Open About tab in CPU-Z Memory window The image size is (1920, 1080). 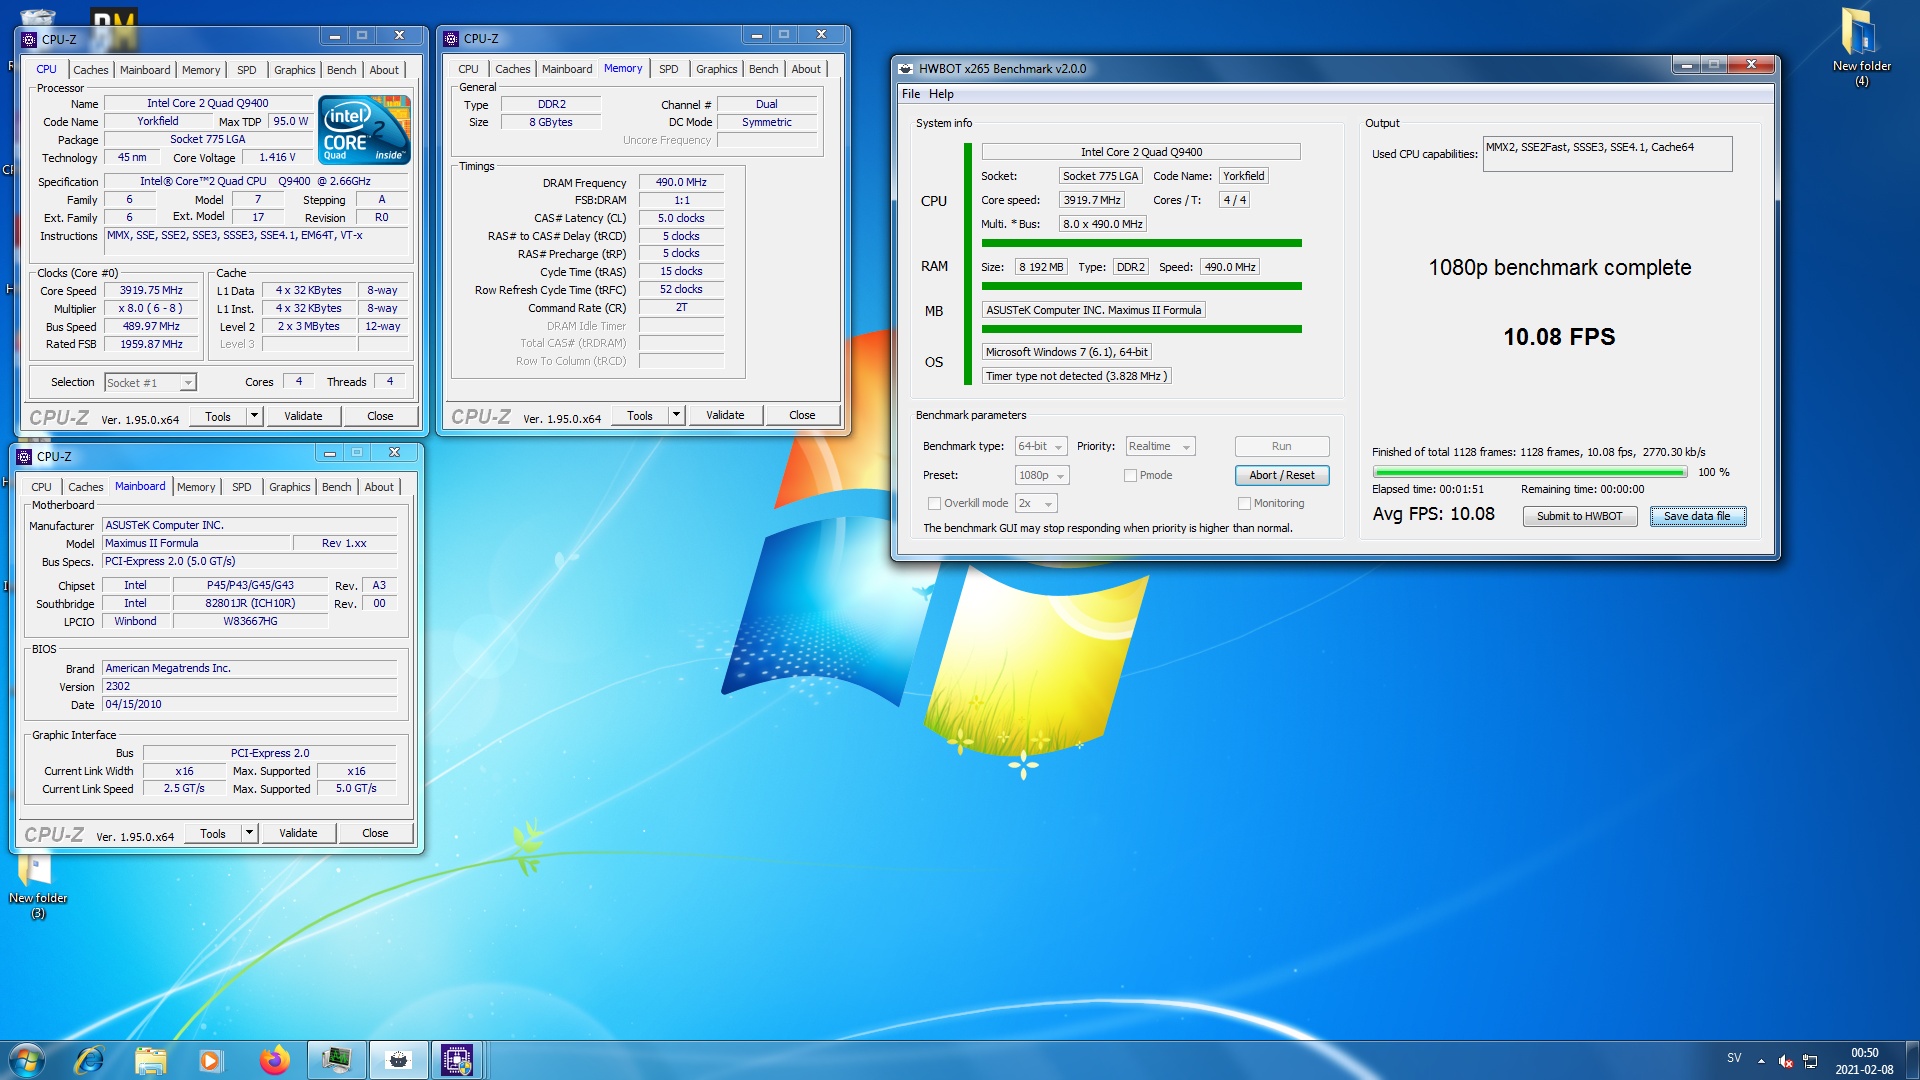pos(806,69)
